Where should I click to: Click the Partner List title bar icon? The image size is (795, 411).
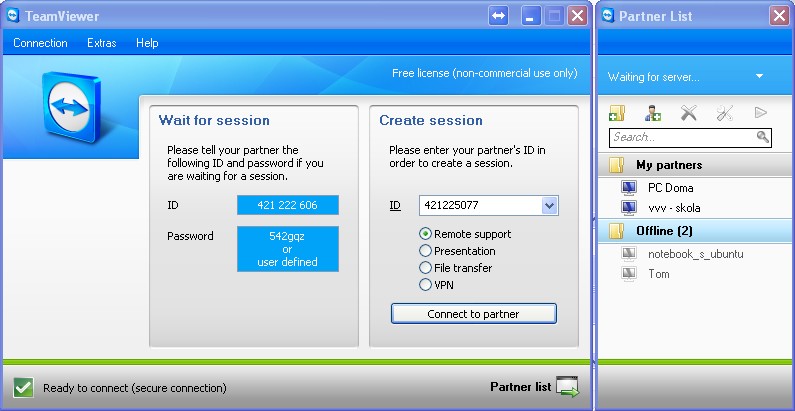608,16
